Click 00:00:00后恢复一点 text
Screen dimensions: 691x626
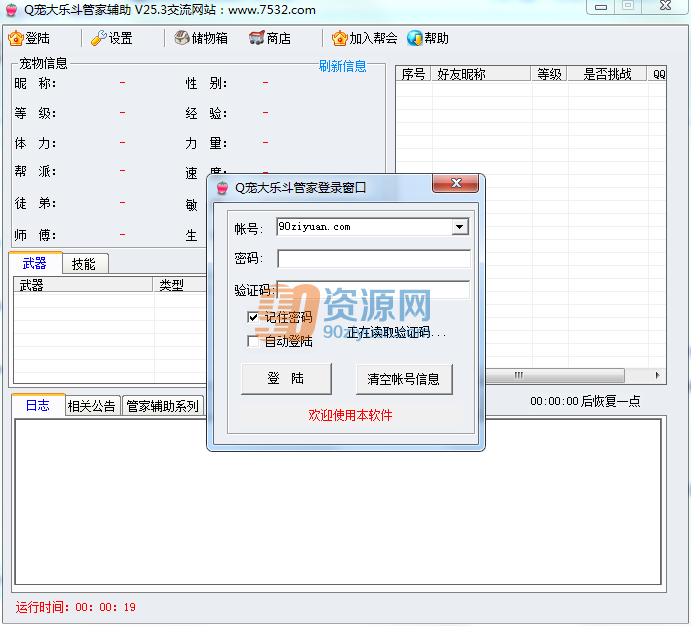coord(585,401)
